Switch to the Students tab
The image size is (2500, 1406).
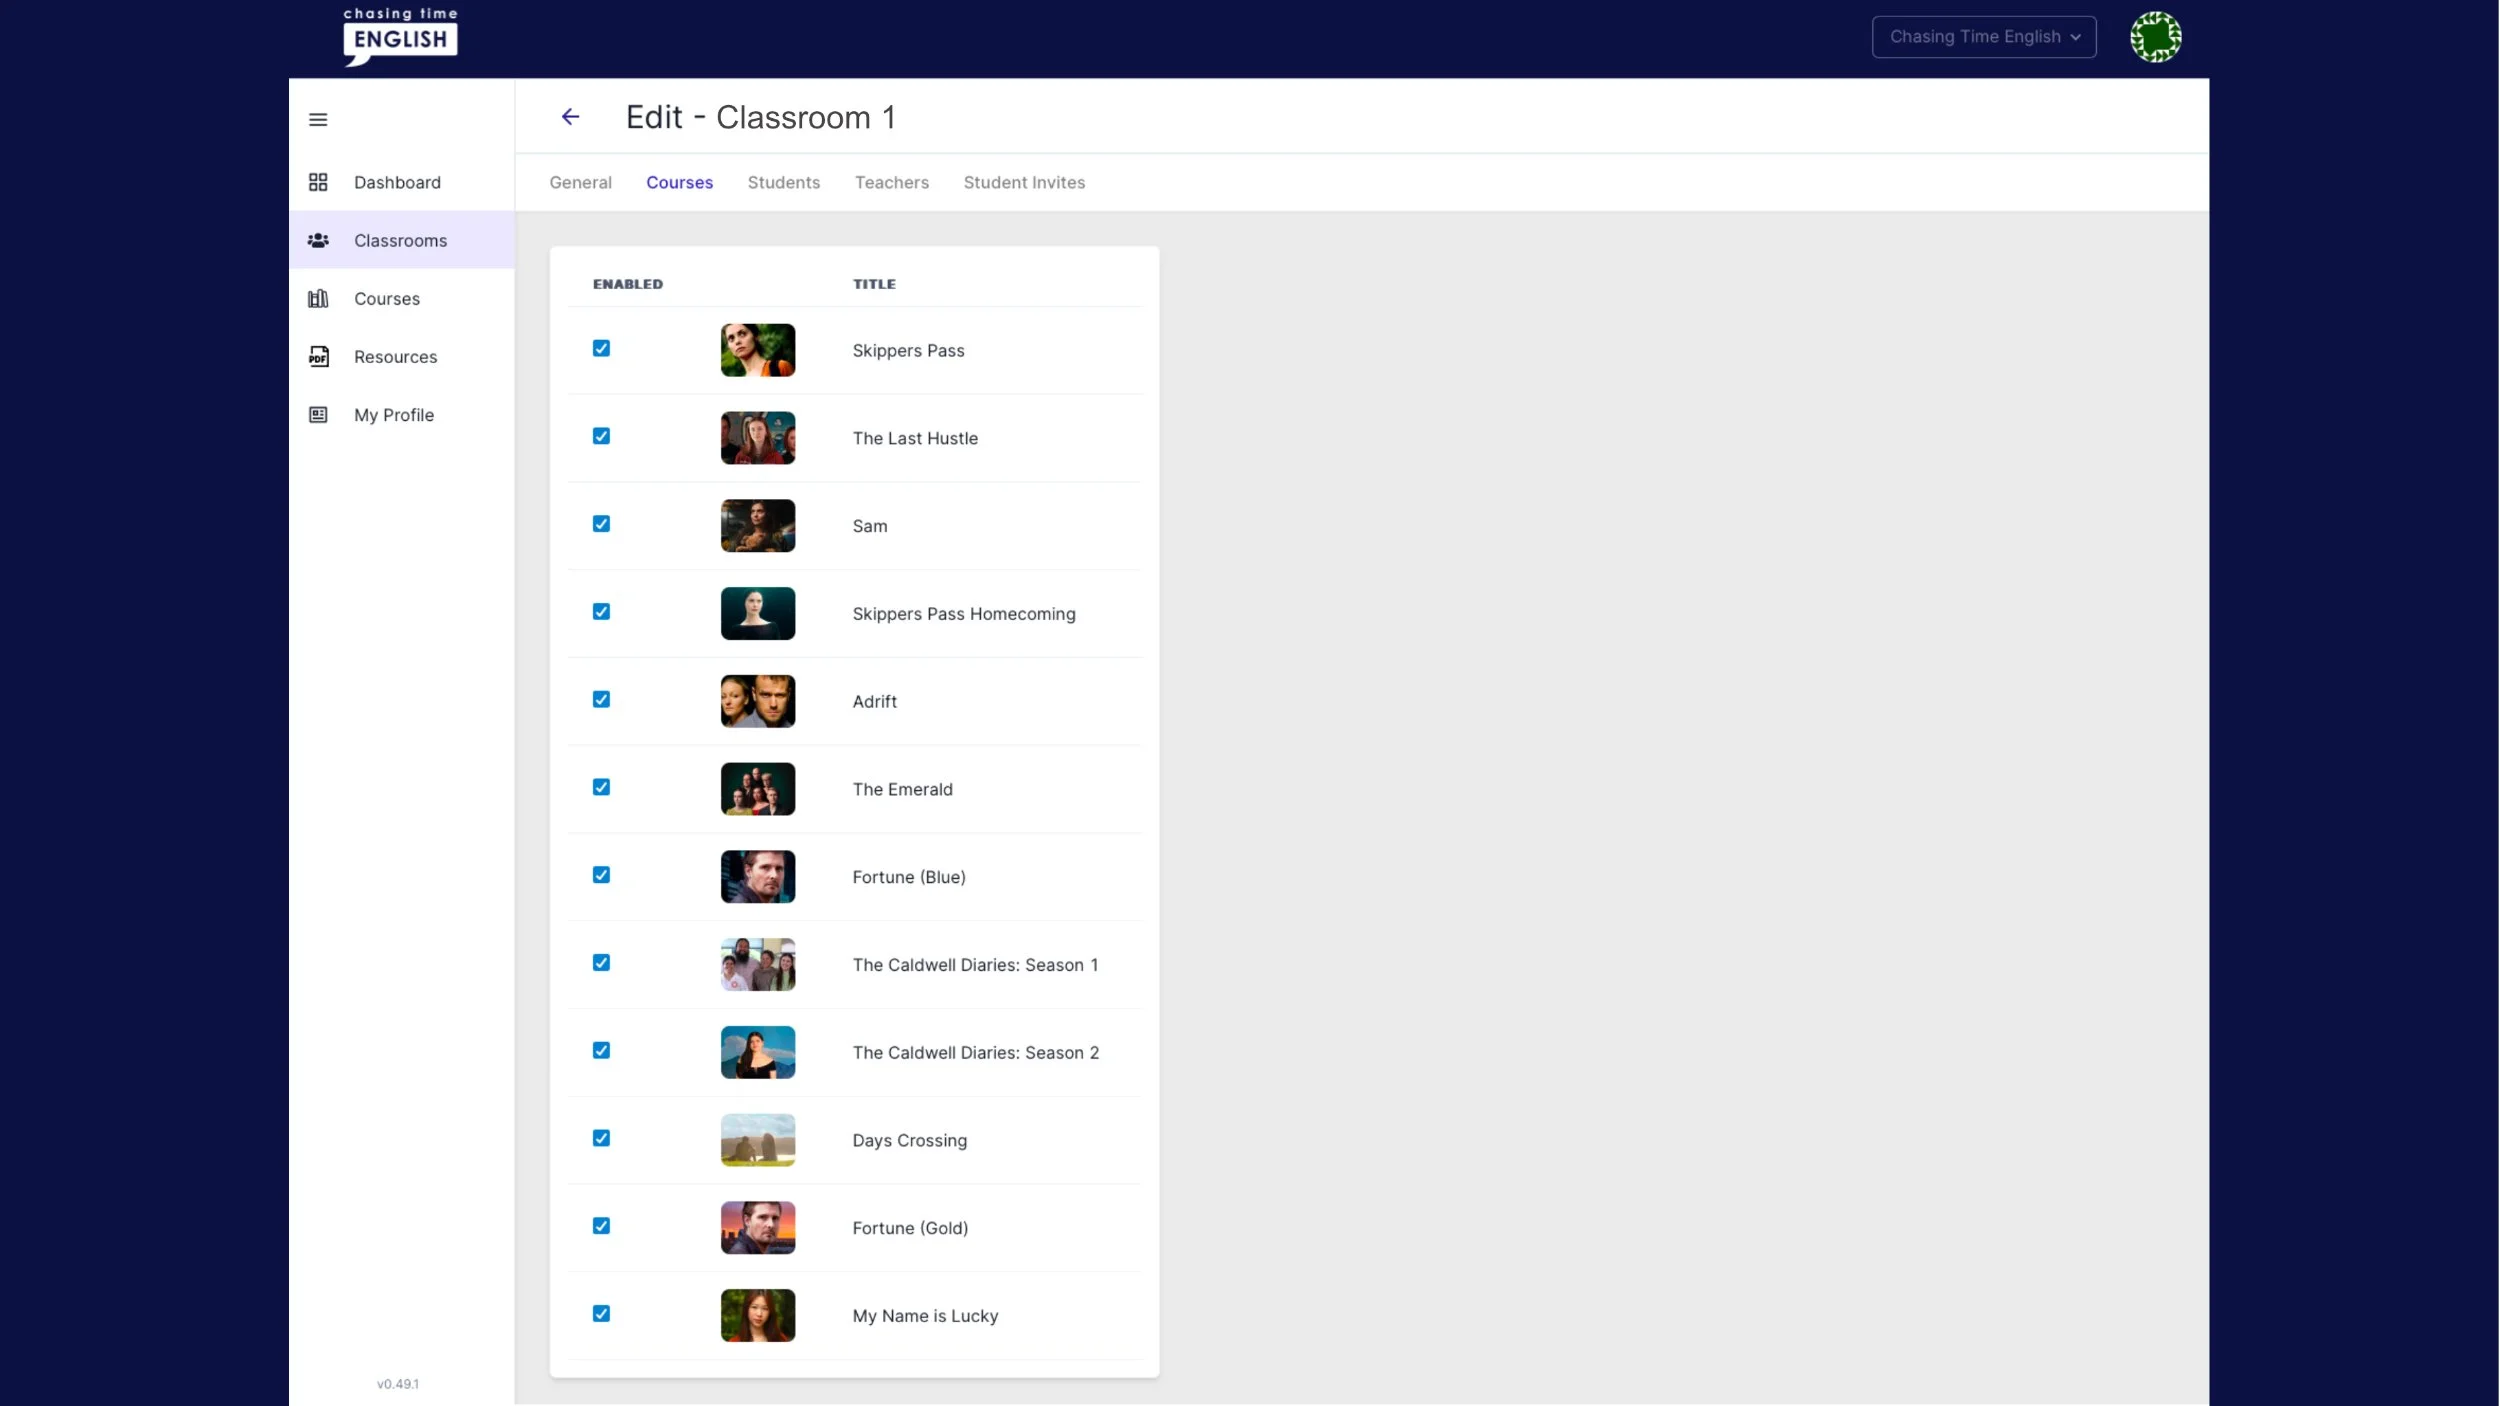(783, 182)
